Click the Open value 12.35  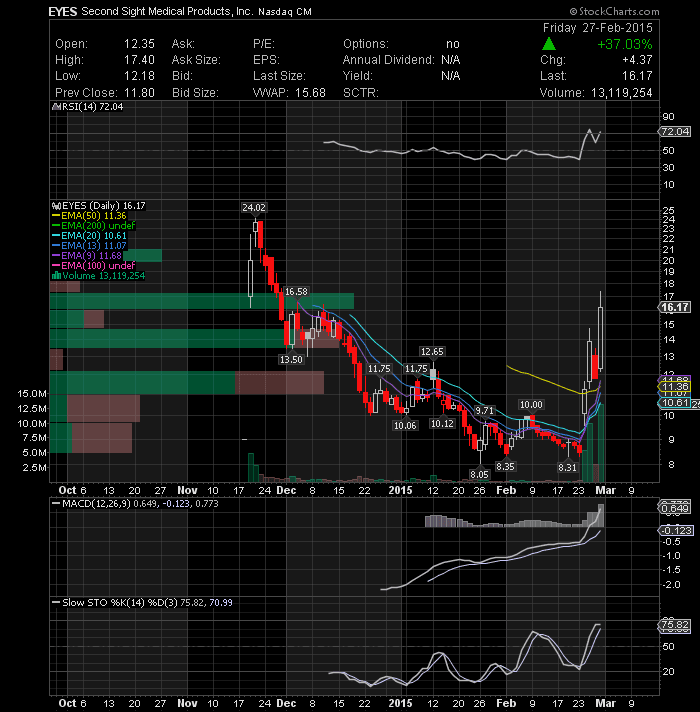pos(139,44)
